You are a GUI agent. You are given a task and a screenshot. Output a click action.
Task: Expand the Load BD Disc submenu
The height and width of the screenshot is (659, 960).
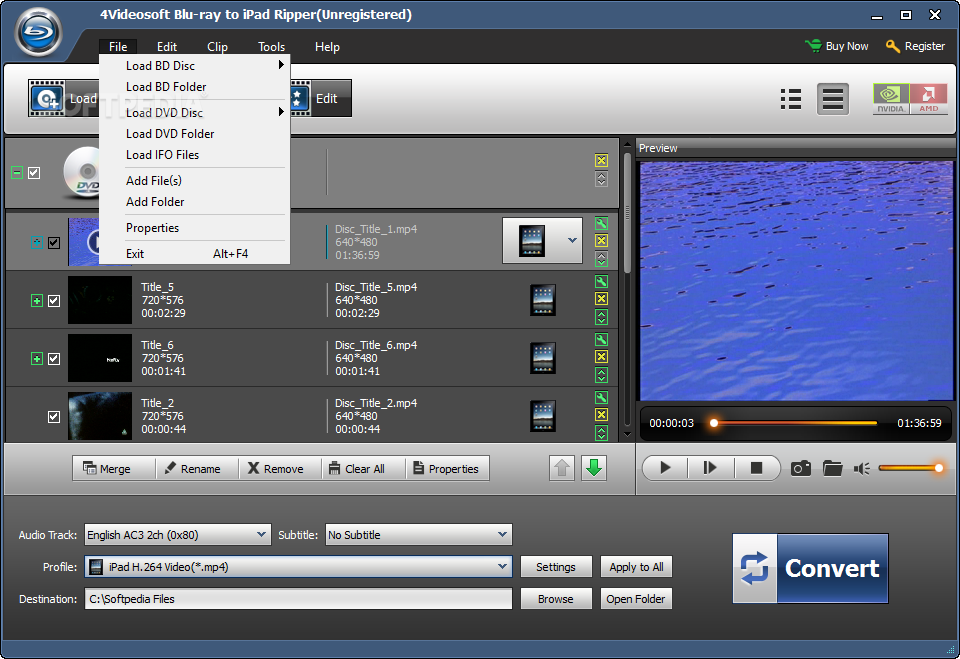(x=195, y=66)
